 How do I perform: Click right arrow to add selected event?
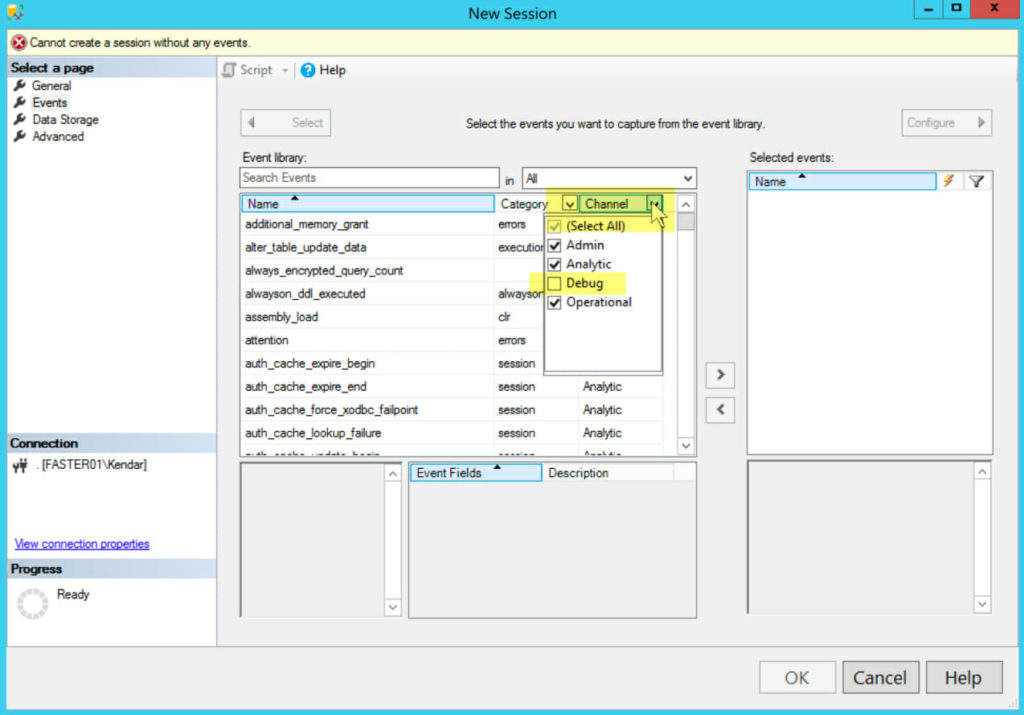pos(720,375)
